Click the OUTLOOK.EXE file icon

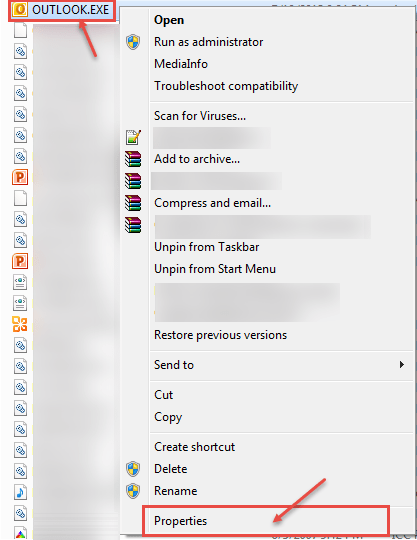pyautogui.click(x=20, y=9)
